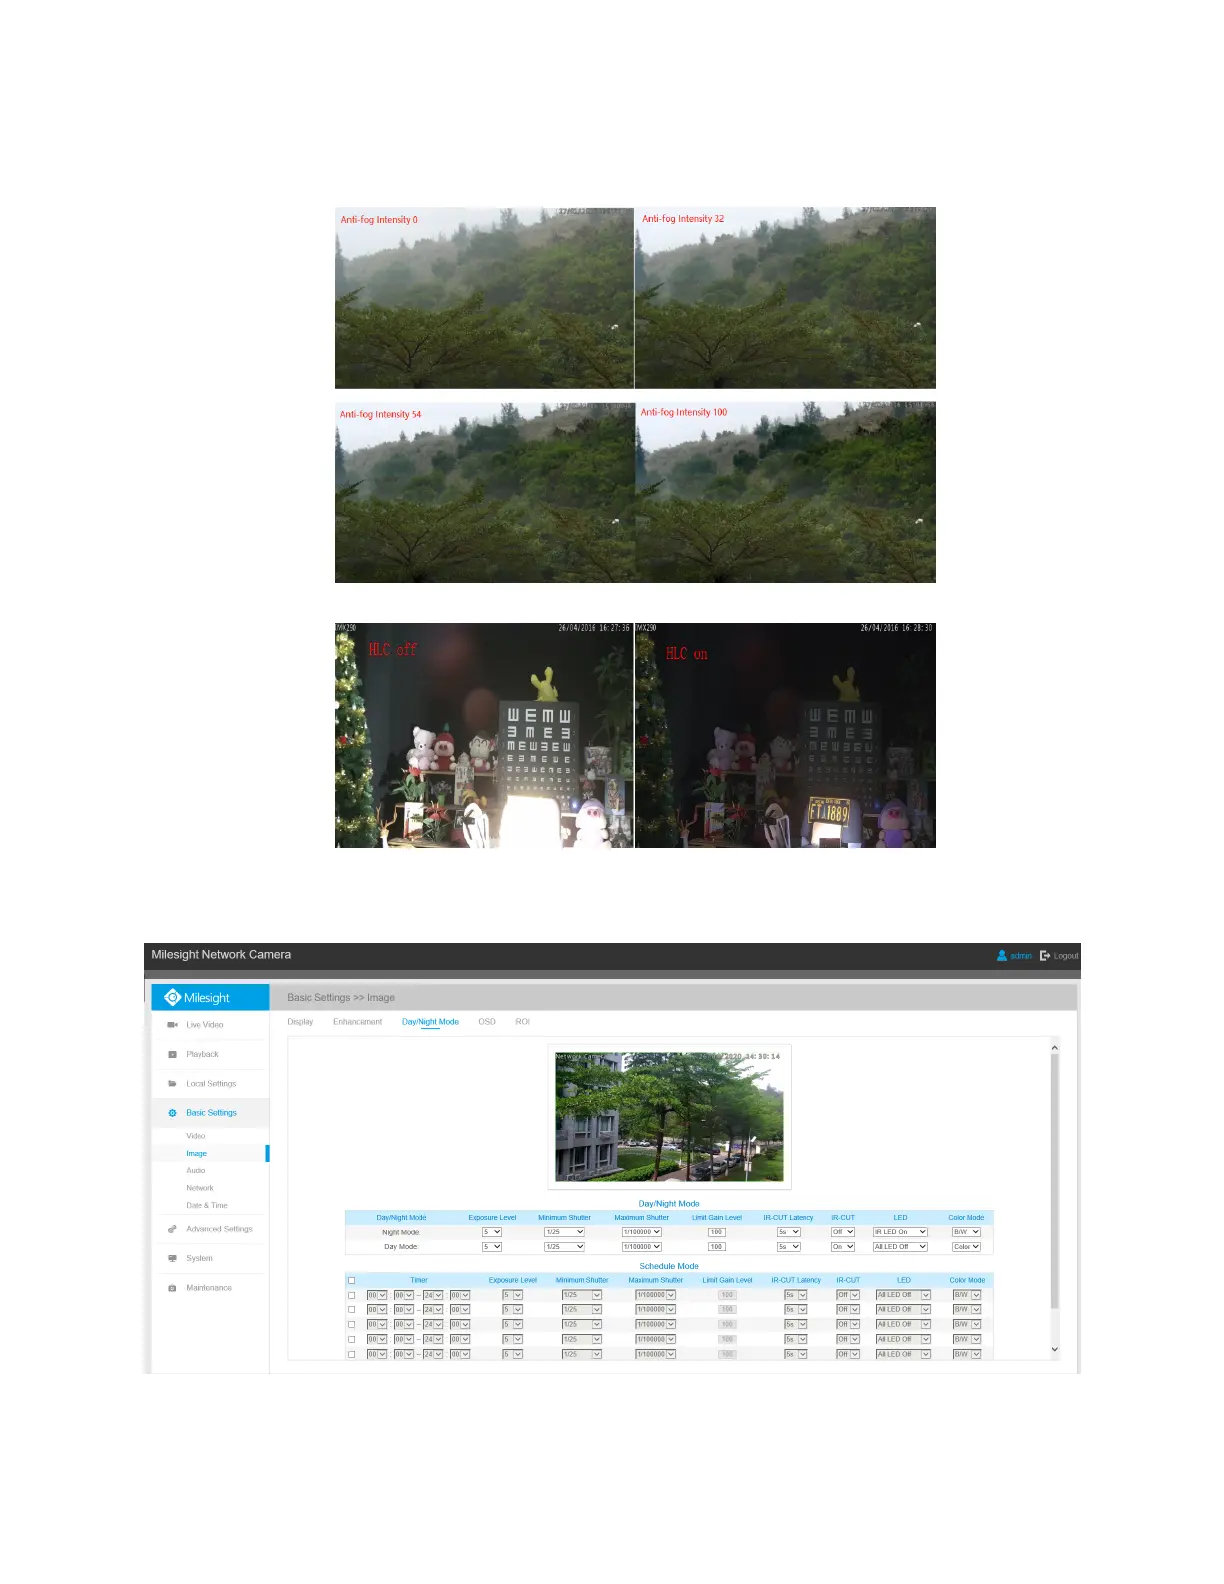Enable the first schedule row checkbox

[x=351, y=1295]
